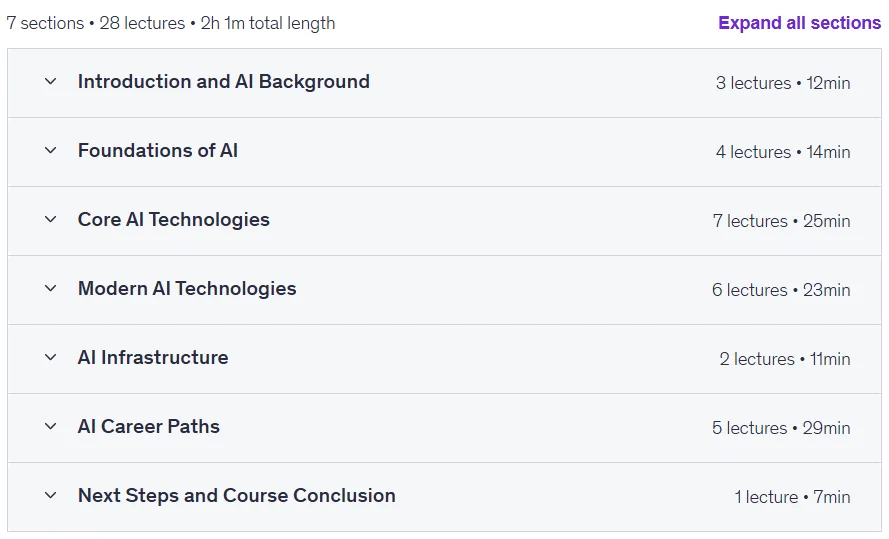The height and width of the screenshot is (539, 889).
Task: Toggle the chevron next to Core AI Technologies
Action: tap(50, 219)
